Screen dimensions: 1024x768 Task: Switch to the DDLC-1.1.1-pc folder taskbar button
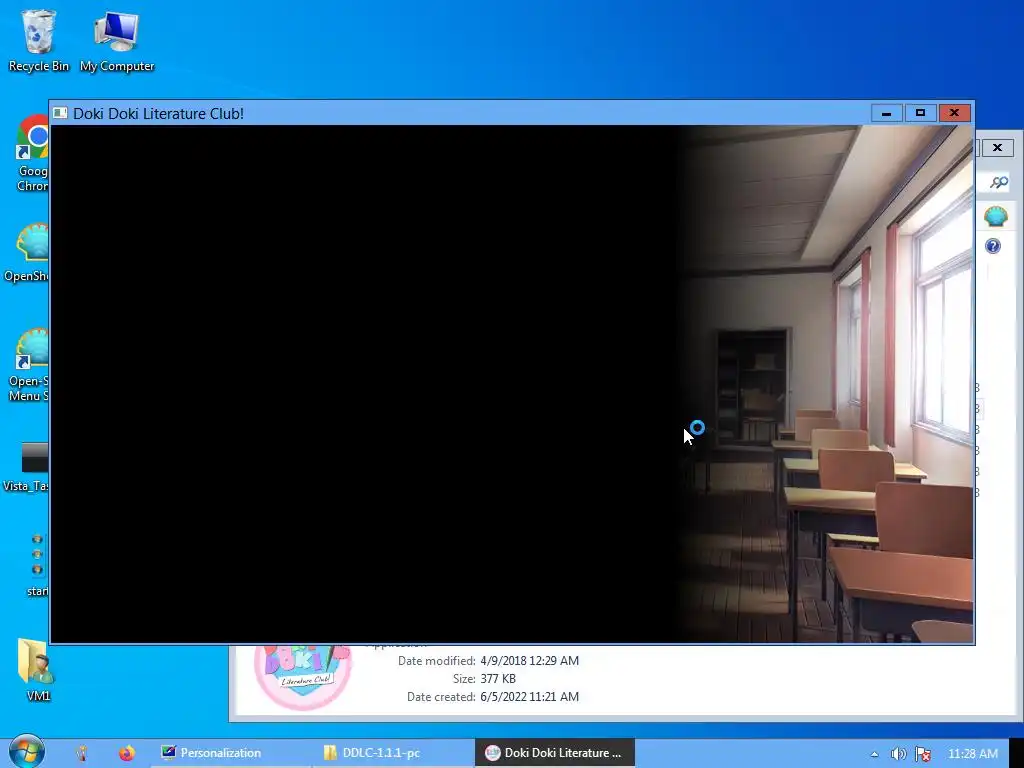click(x=393, y=753)
